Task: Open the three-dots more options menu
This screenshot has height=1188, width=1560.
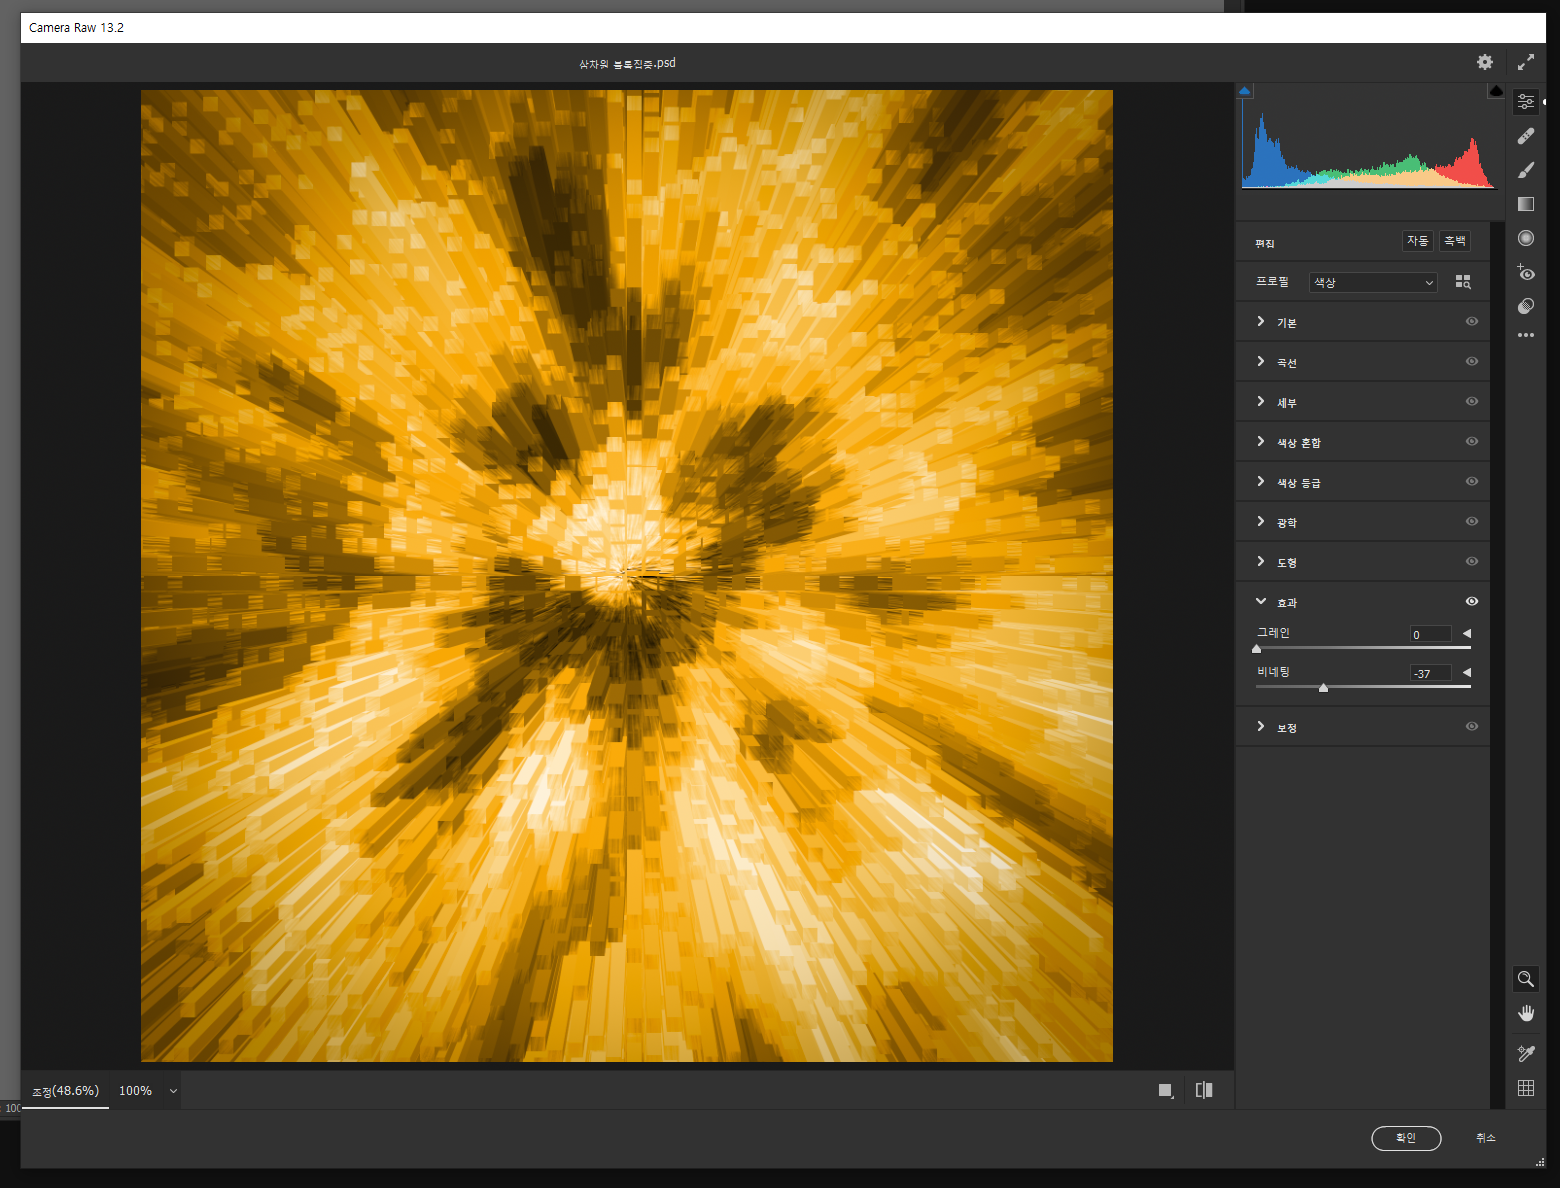Action: (1526, 335)
